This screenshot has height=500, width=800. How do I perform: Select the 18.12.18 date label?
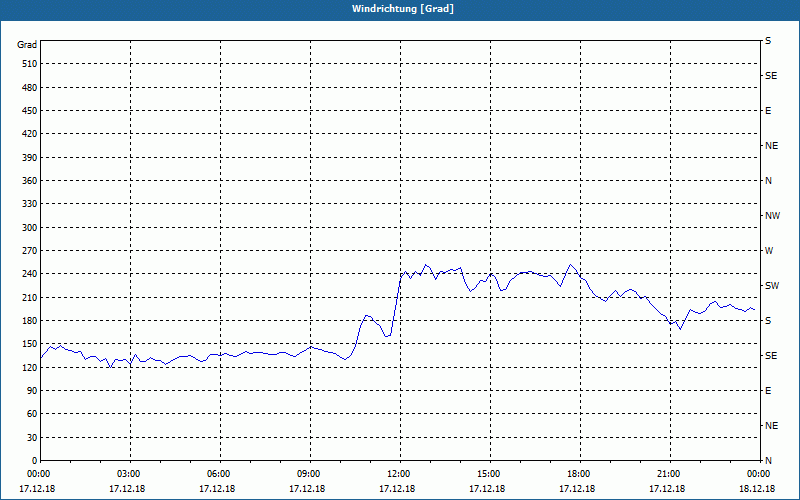(757, 489)
